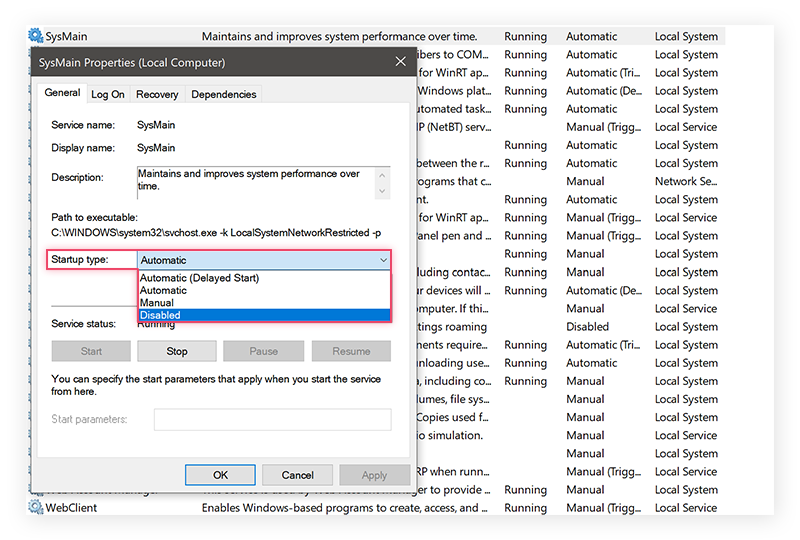
Task: Click the Cancel button
Action: coord(297,475)
